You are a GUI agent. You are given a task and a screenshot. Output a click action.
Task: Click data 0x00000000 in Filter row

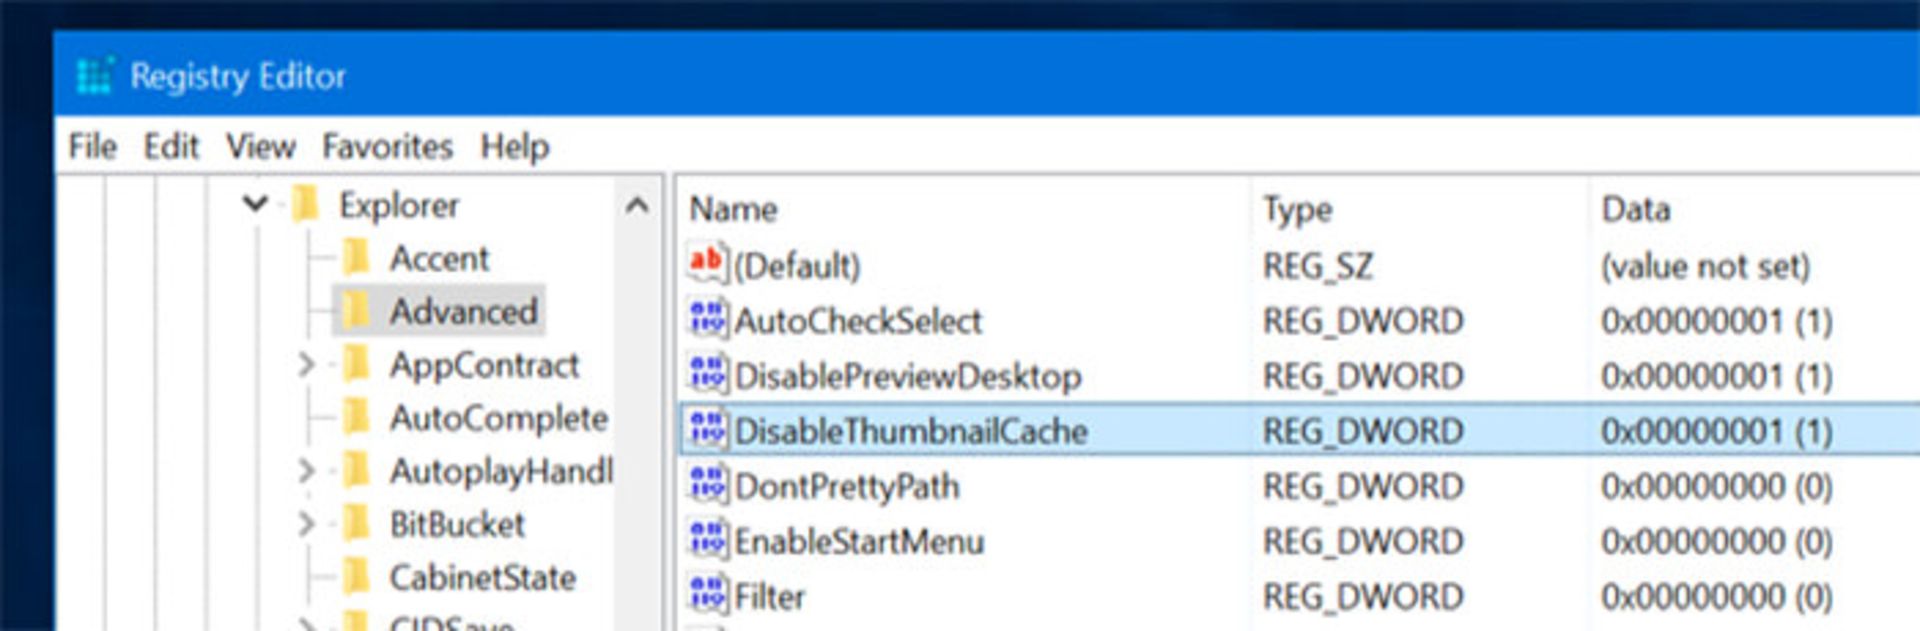[x=1717, y=597]
